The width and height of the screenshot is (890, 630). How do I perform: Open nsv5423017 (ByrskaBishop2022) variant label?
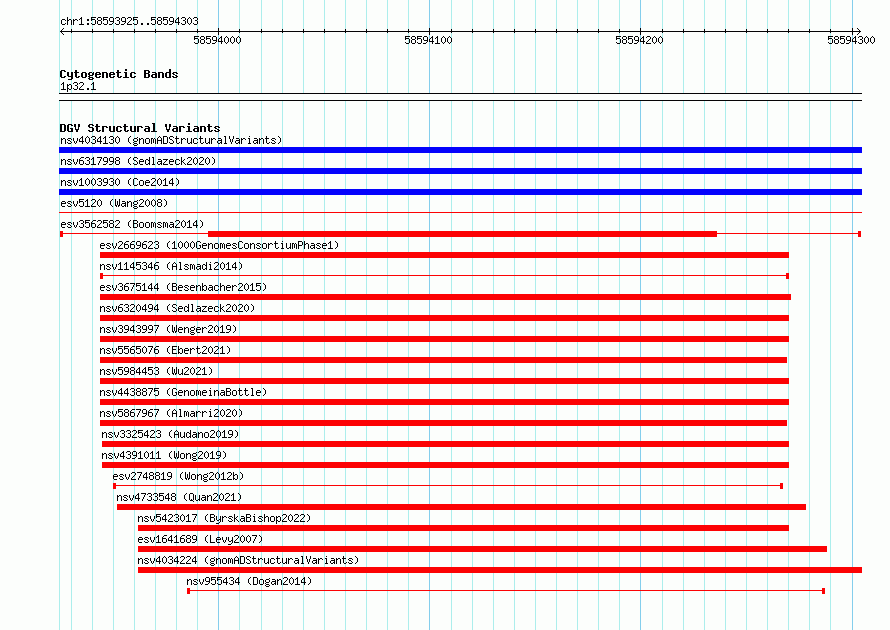coord(224,518)
